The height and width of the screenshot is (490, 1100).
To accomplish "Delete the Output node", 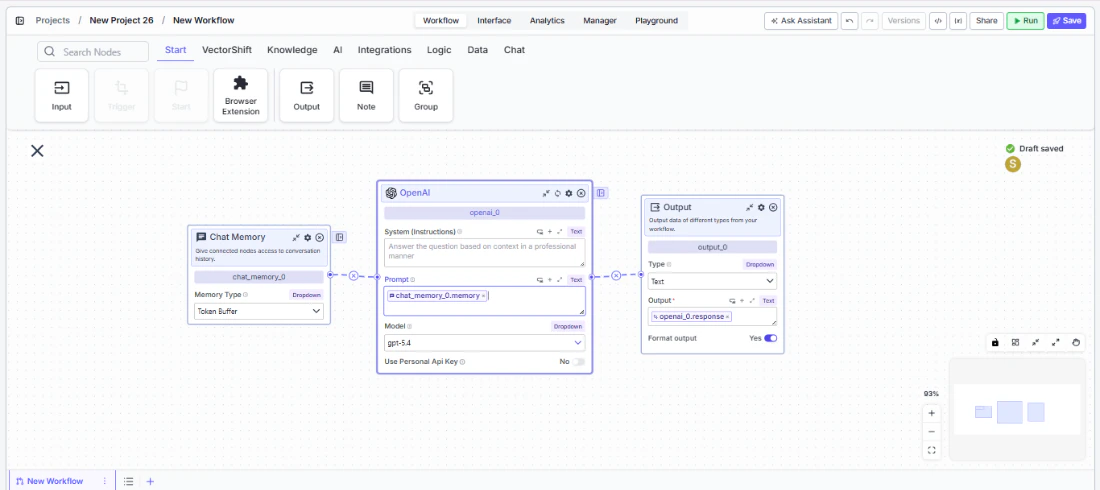I will 772,207.
